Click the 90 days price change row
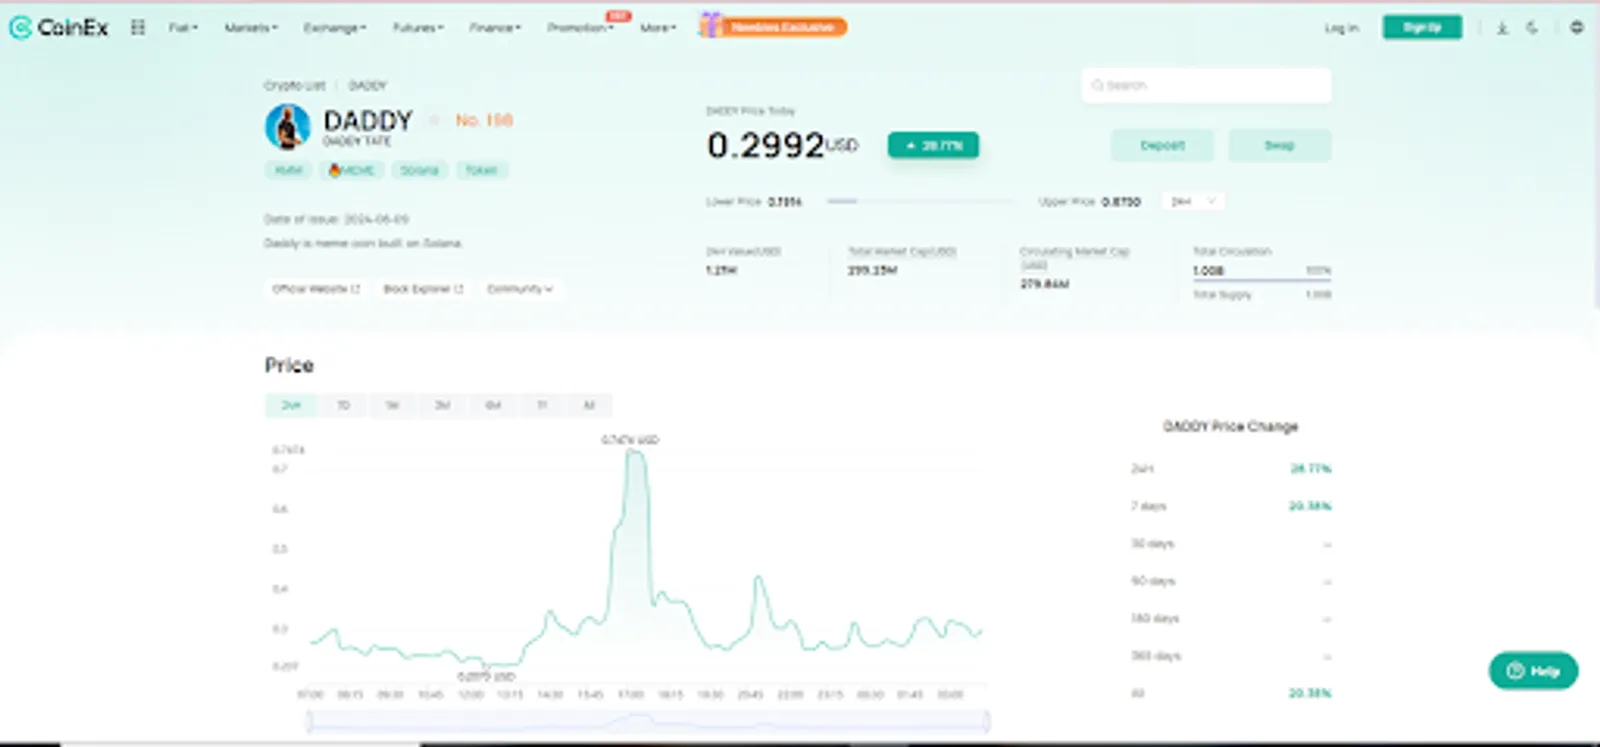The width and height of the screenshot is (1600, 747). coord(1231,581)
